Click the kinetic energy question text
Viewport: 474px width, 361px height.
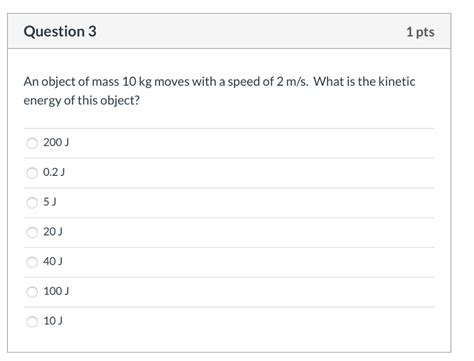point(219,91)
